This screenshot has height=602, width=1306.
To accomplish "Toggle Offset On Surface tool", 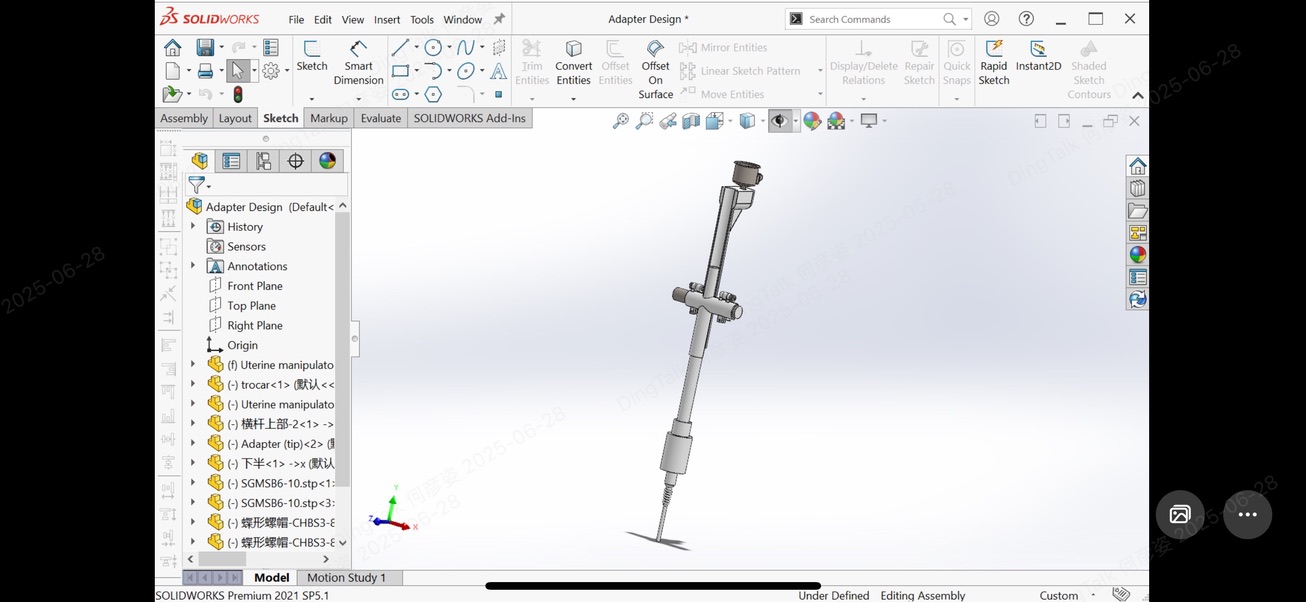I will click(655, 69).
